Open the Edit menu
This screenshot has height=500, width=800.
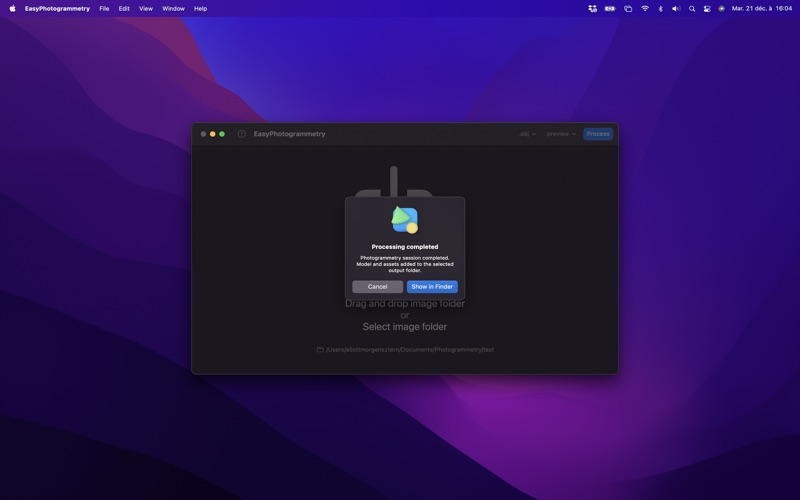coord(124,8)
